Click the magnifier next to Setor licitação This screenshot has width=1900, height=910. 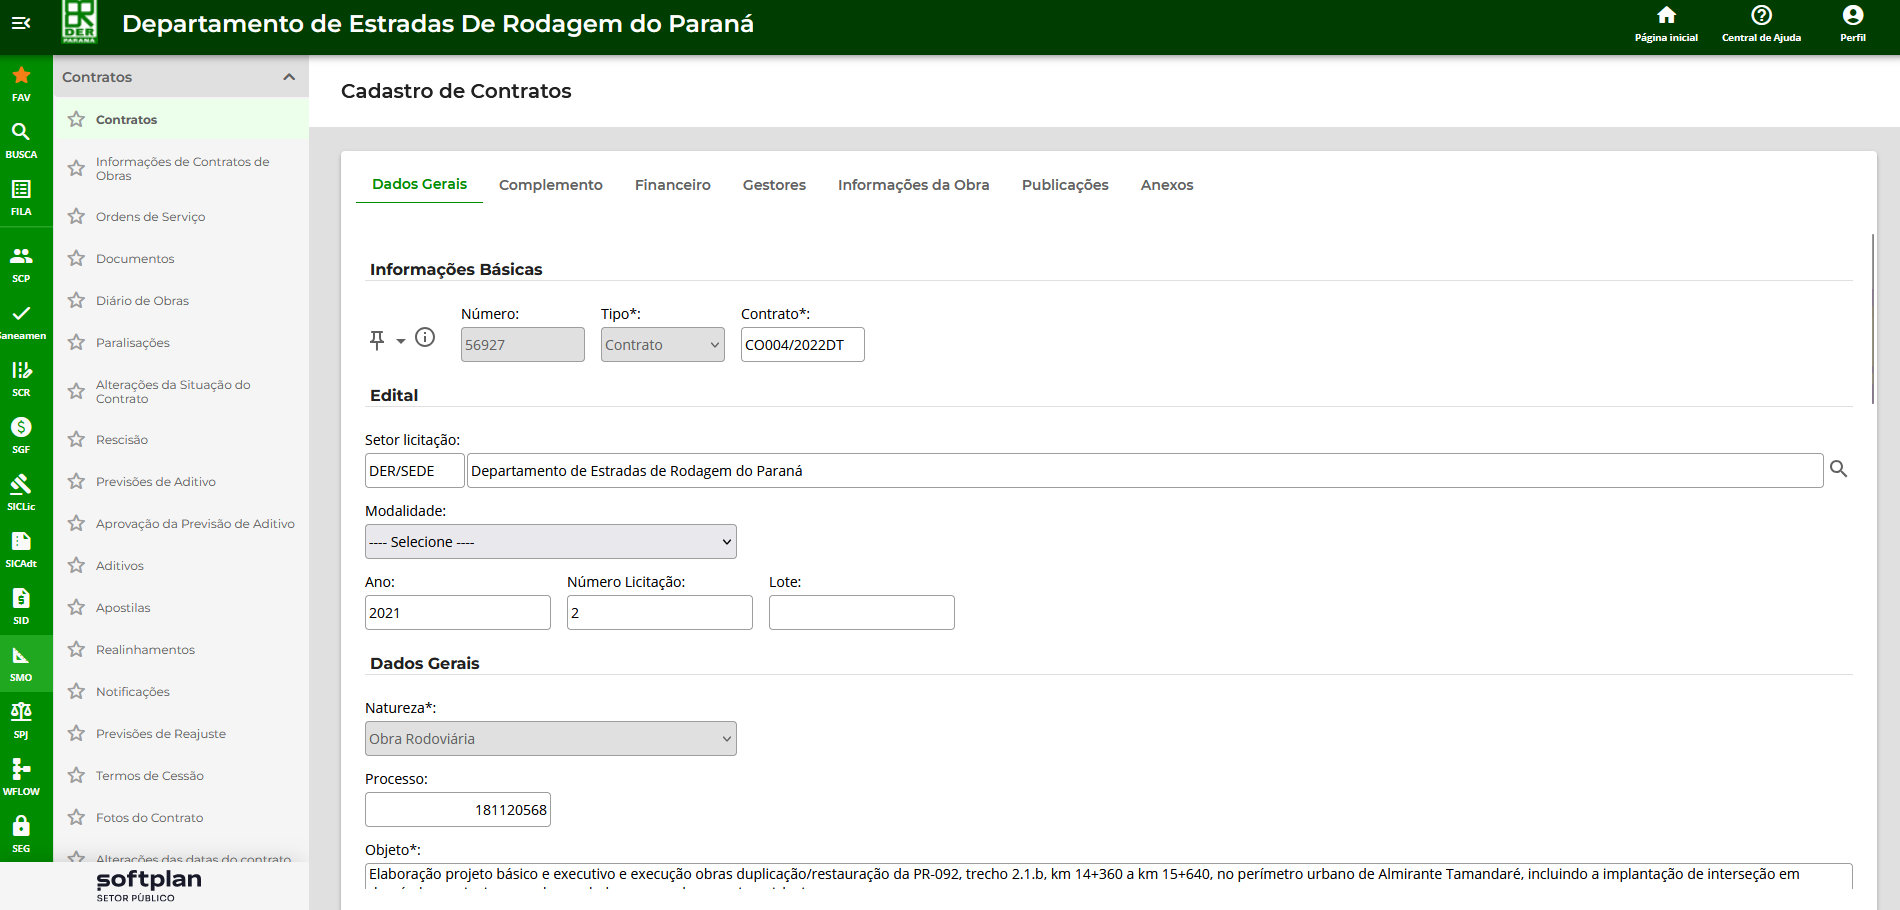click(1838, 469)
